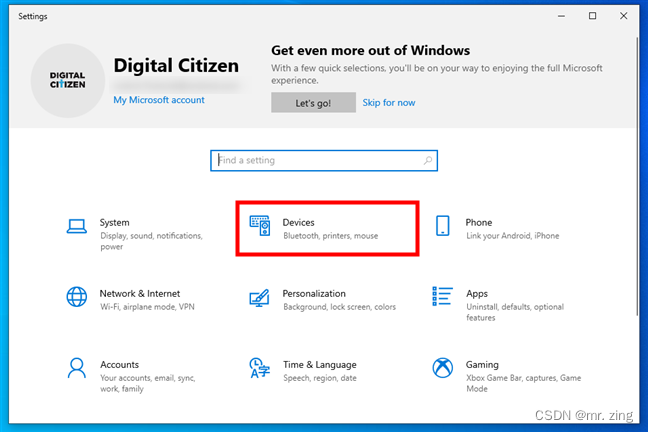Click the System laptop icon
Viewport: 648px width, 432px height.
pyautogui.click(x=77, y=226)
